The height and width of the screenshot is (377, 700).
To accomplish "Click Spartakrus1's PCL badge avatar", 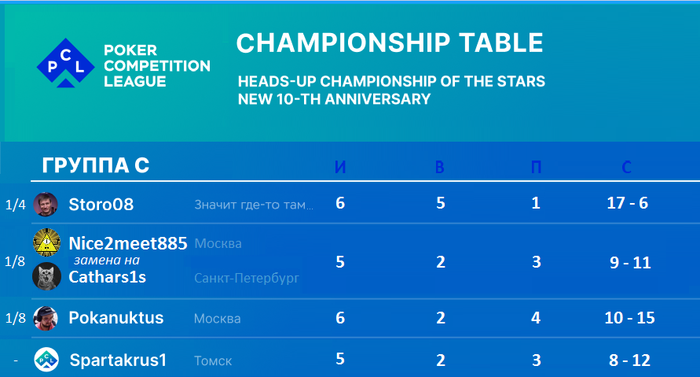I will [46, 359].
